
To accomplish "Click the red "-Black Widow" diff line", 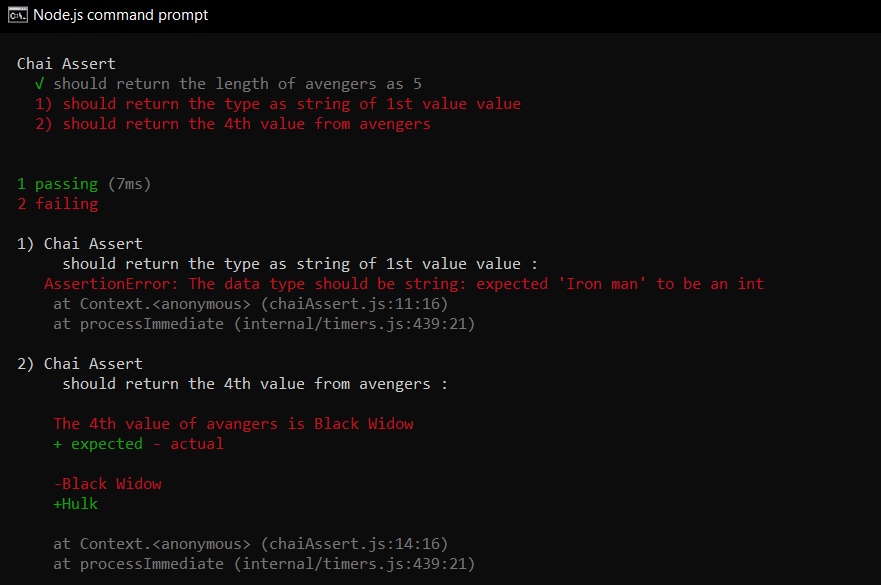I will coord(107,484).
